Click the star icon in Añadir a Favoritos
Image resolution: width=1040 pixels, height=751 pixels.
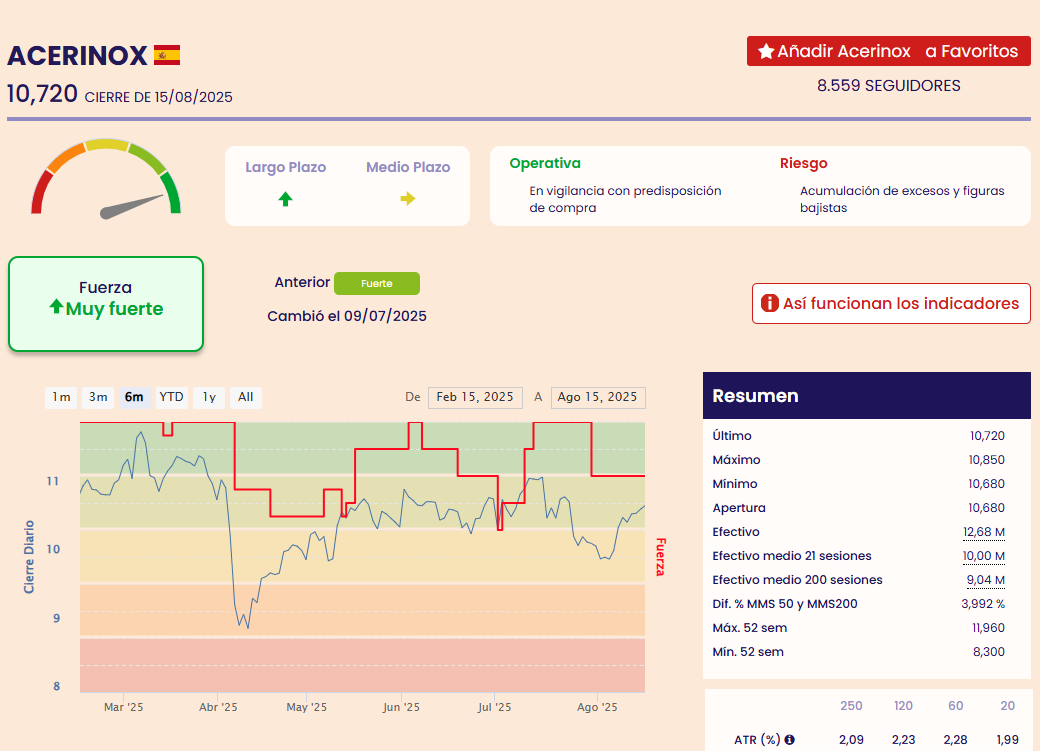point(766,51)
